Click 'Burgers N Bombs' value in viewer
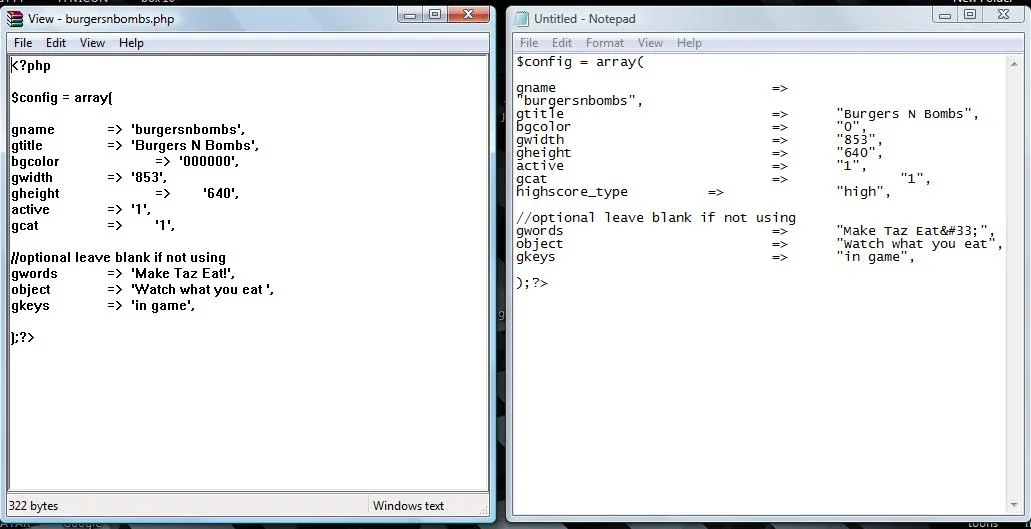 pyautogui.click(x=195, y=145)
